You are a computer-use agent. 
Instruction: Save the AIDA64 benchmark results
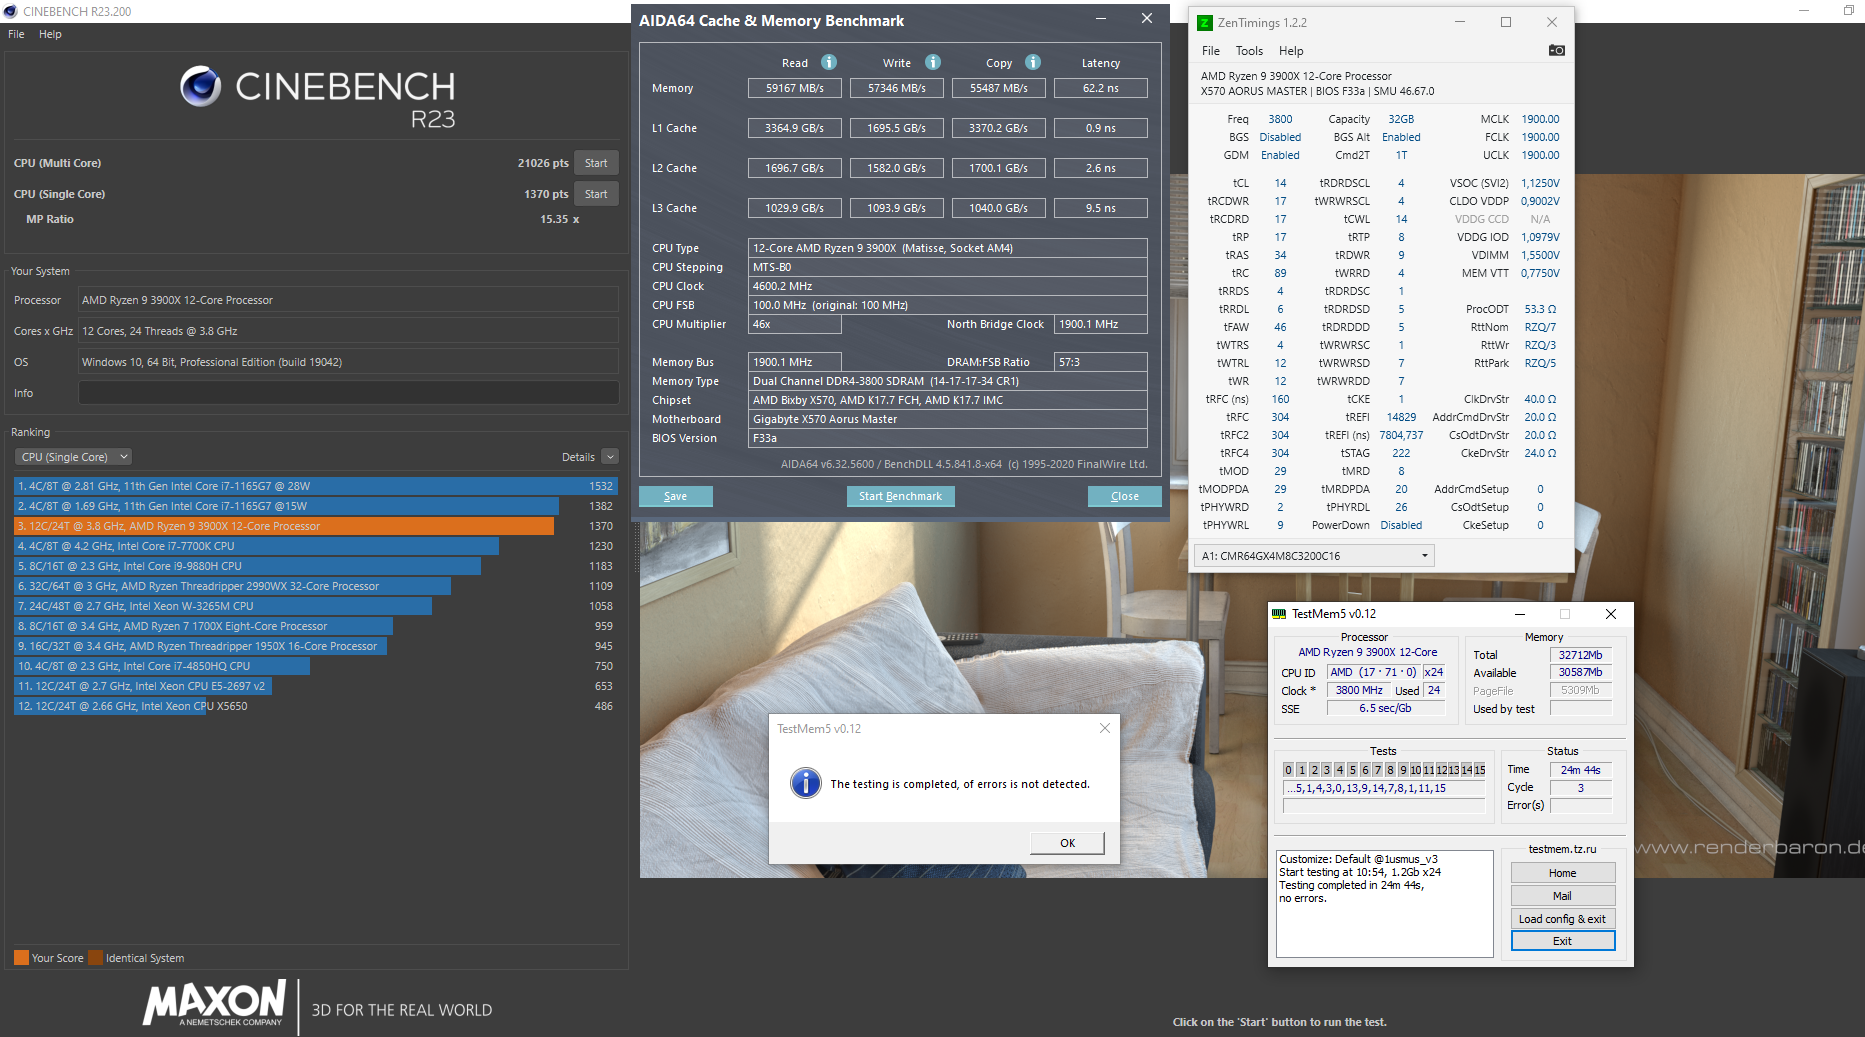676,496
